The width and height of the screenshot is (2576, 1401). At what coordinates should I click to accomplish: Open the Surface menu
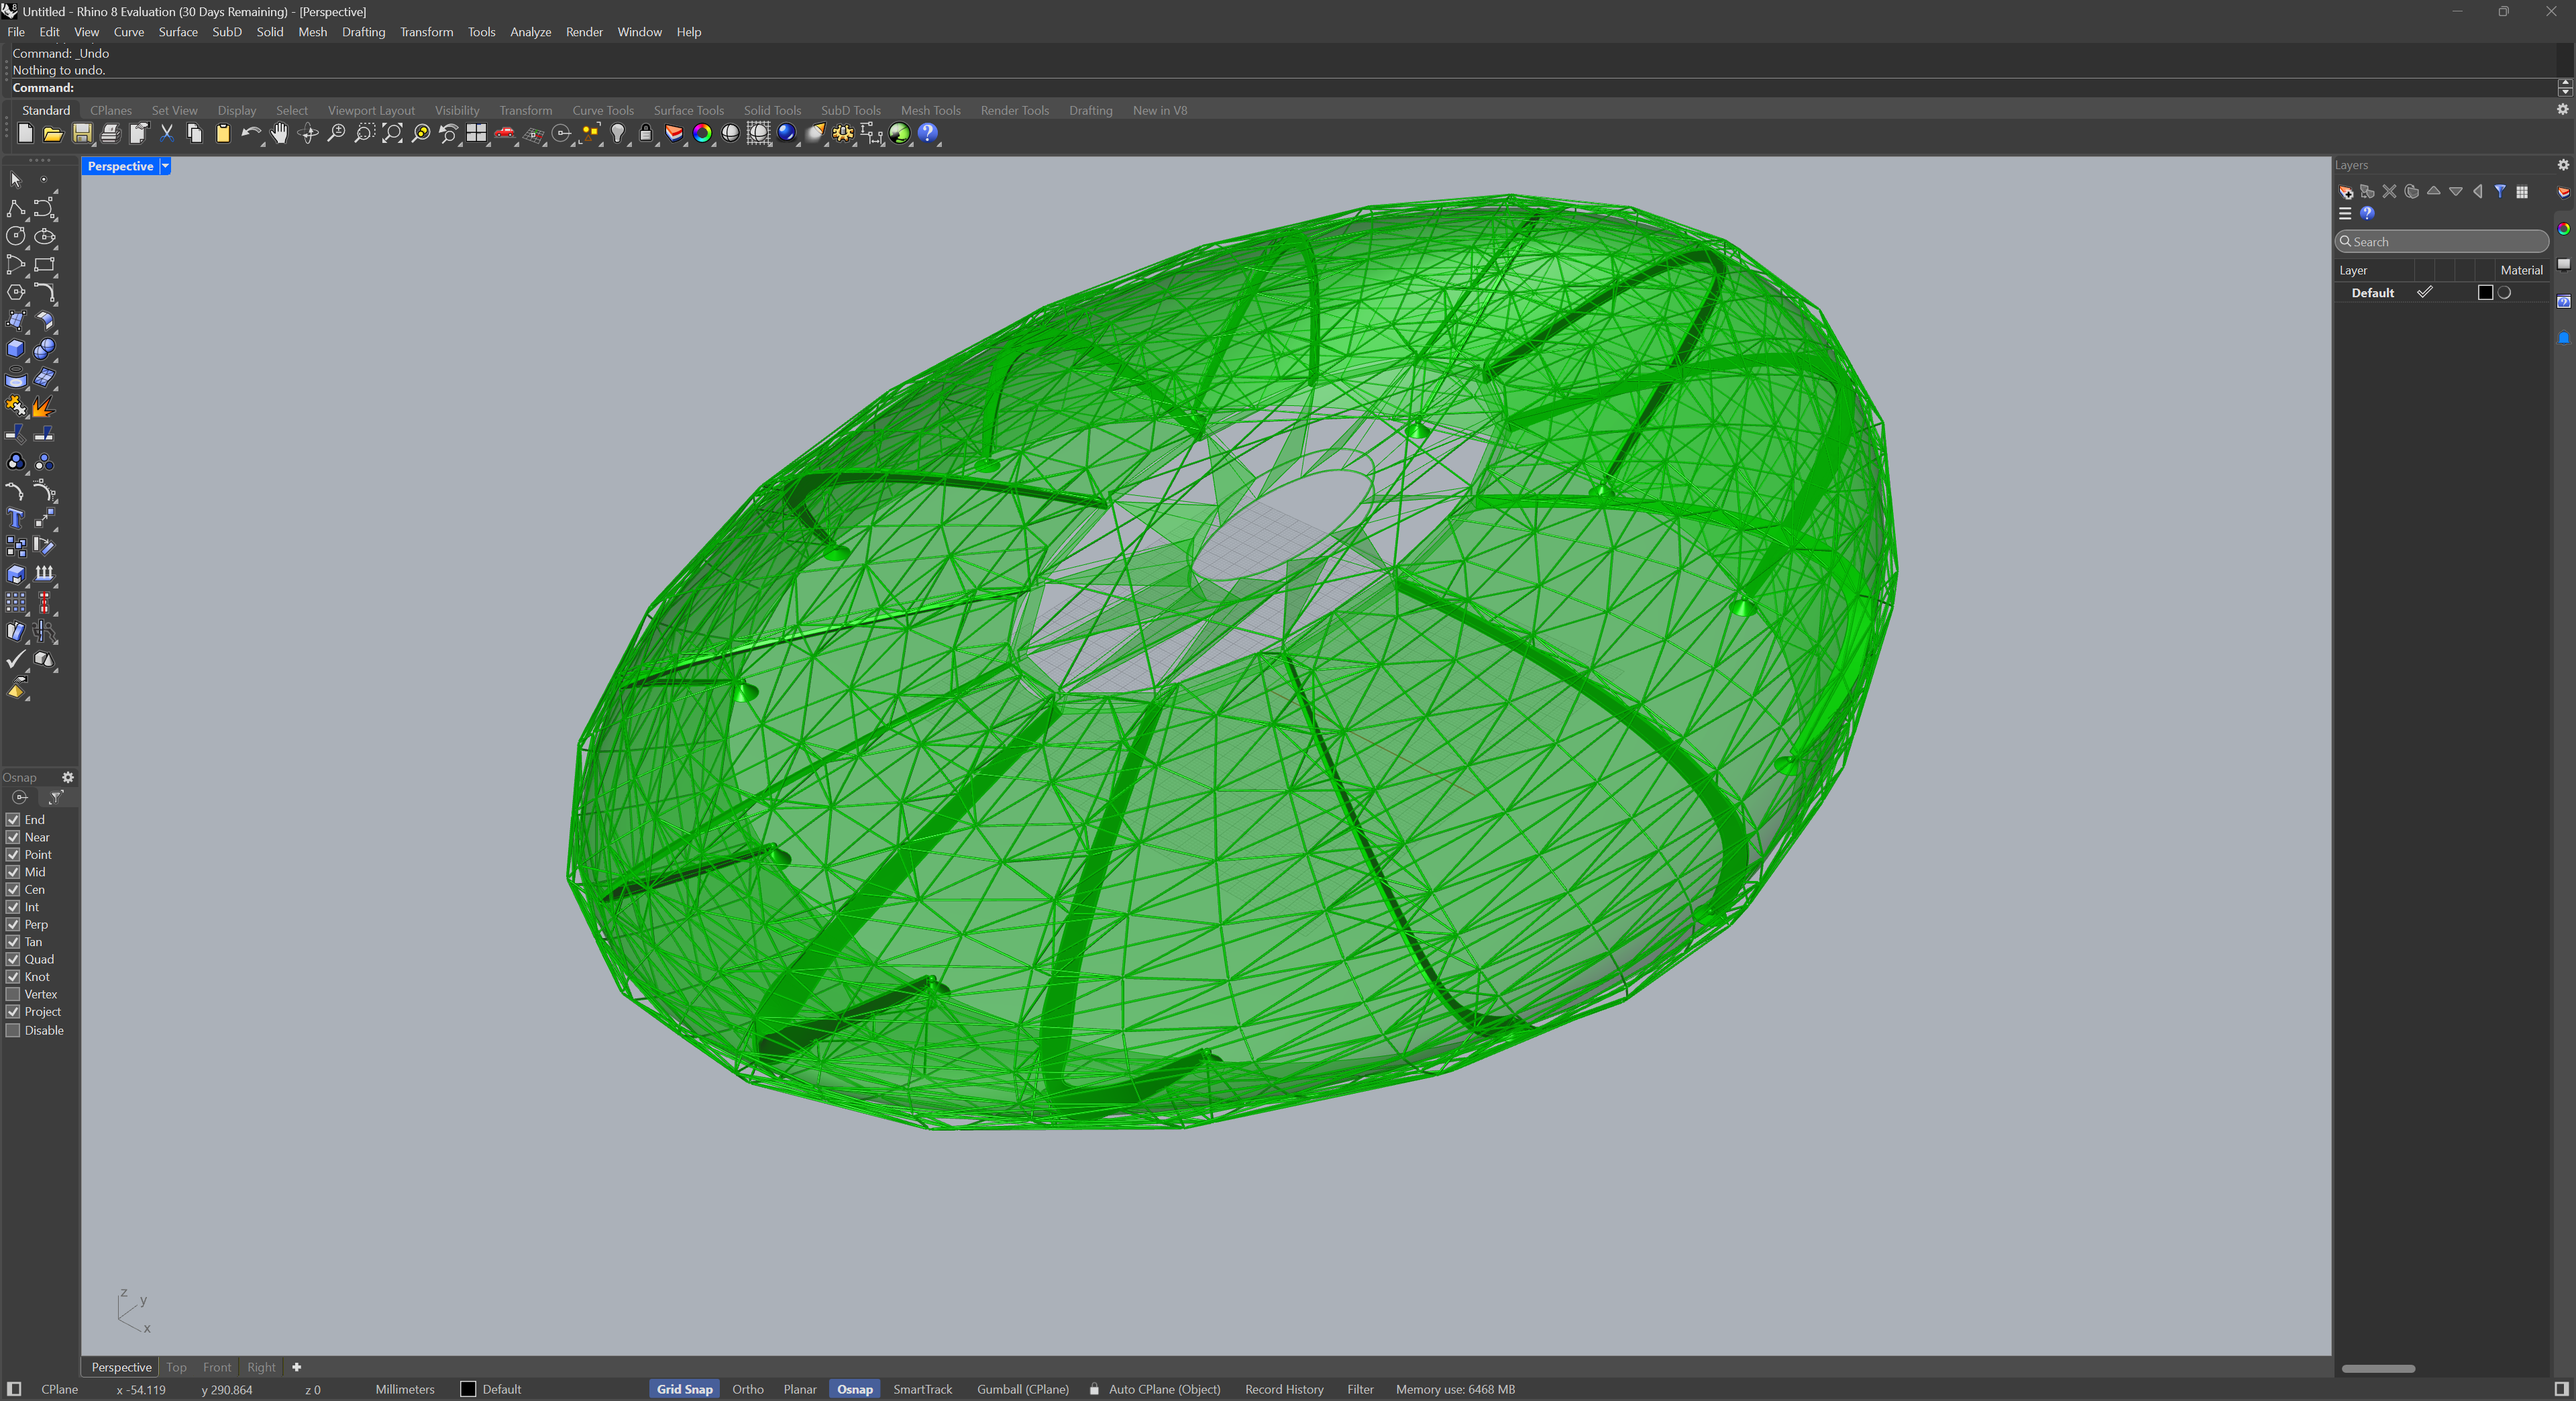178,32
